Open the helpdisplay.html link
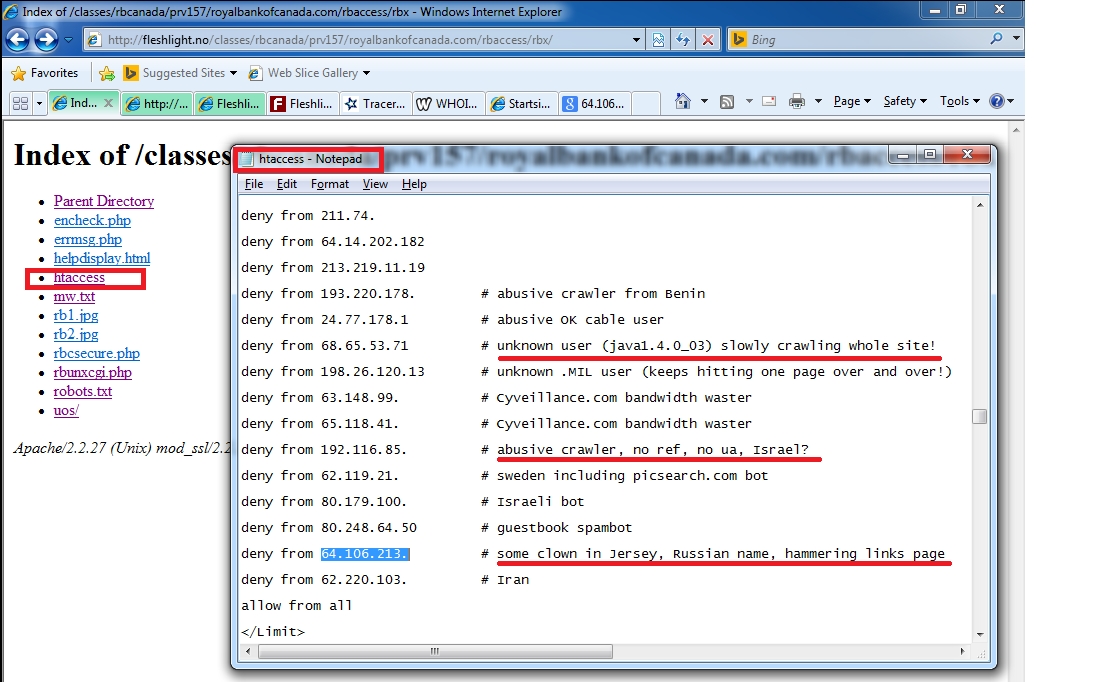 tap(102, 259)
